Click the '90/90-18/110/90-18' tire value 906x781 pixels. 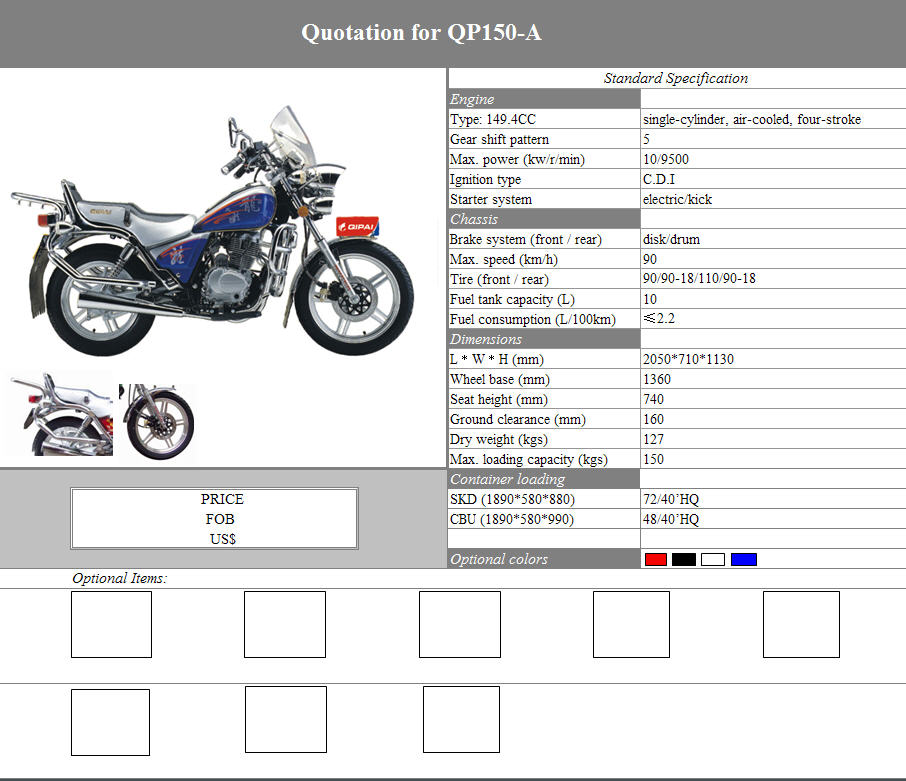click(x=699, y=278)
